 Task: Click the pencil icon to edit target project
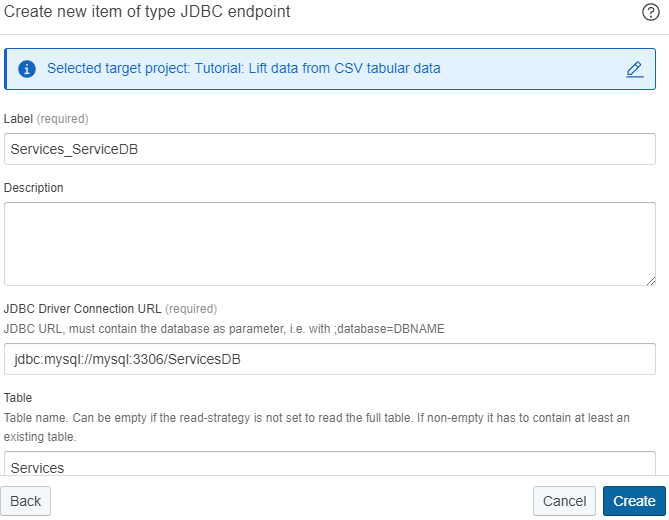(634, 69)
